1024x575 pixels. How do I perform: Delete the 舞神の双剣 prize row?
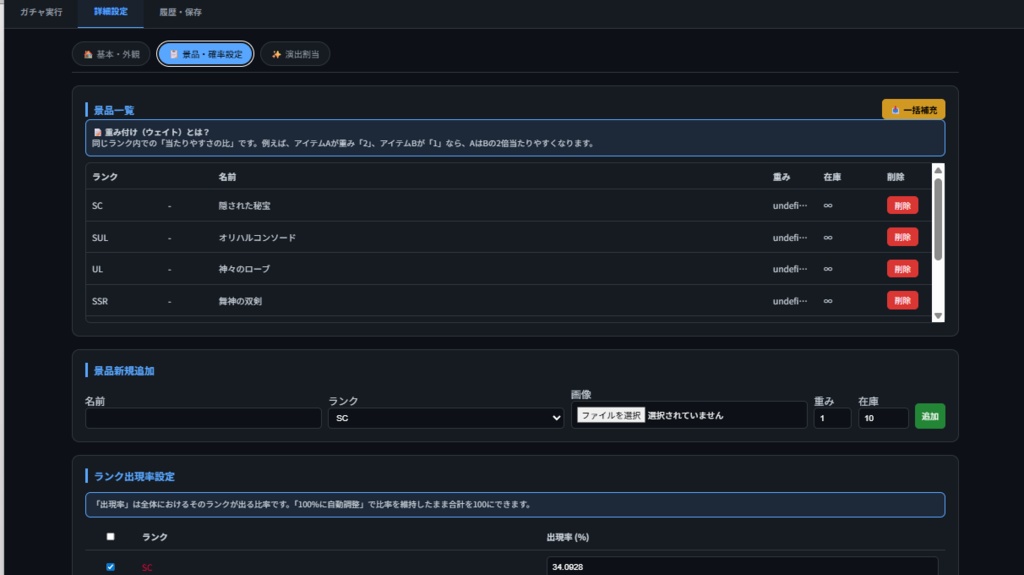(x=902, y=301)
